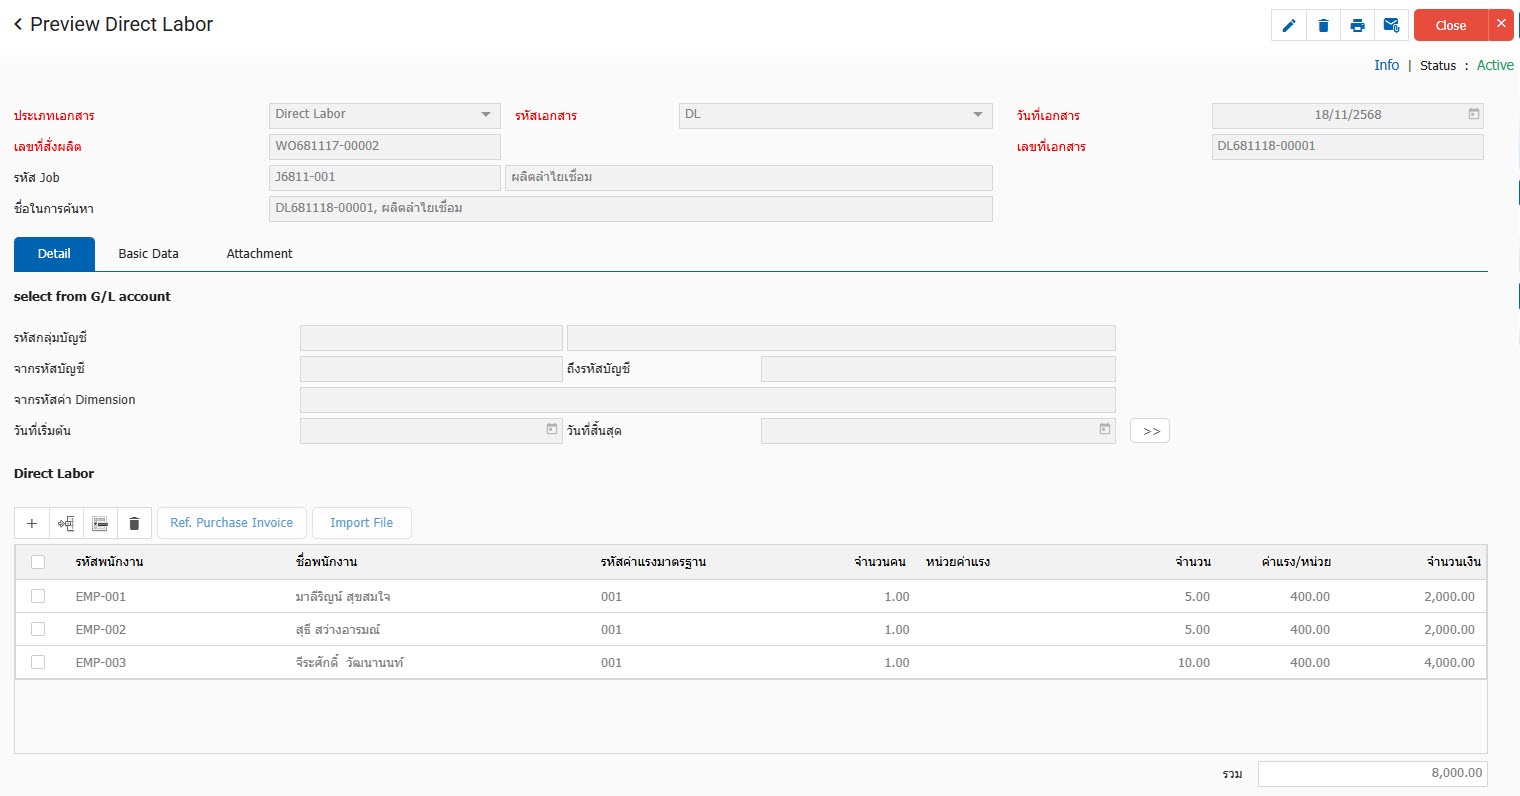The width and height of the screenshot is (1520, 796).
Task: Click the trash delete document icon
Action: click(x=1323, y=26)
